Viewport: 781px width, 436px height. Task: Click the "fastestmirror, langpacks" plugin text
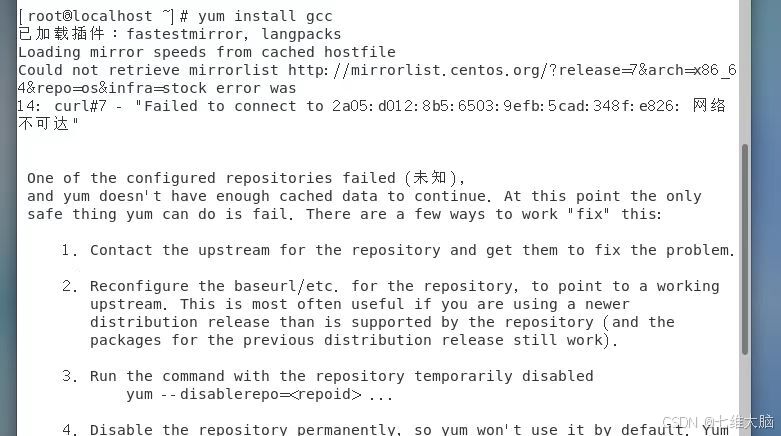click(233, 34)
